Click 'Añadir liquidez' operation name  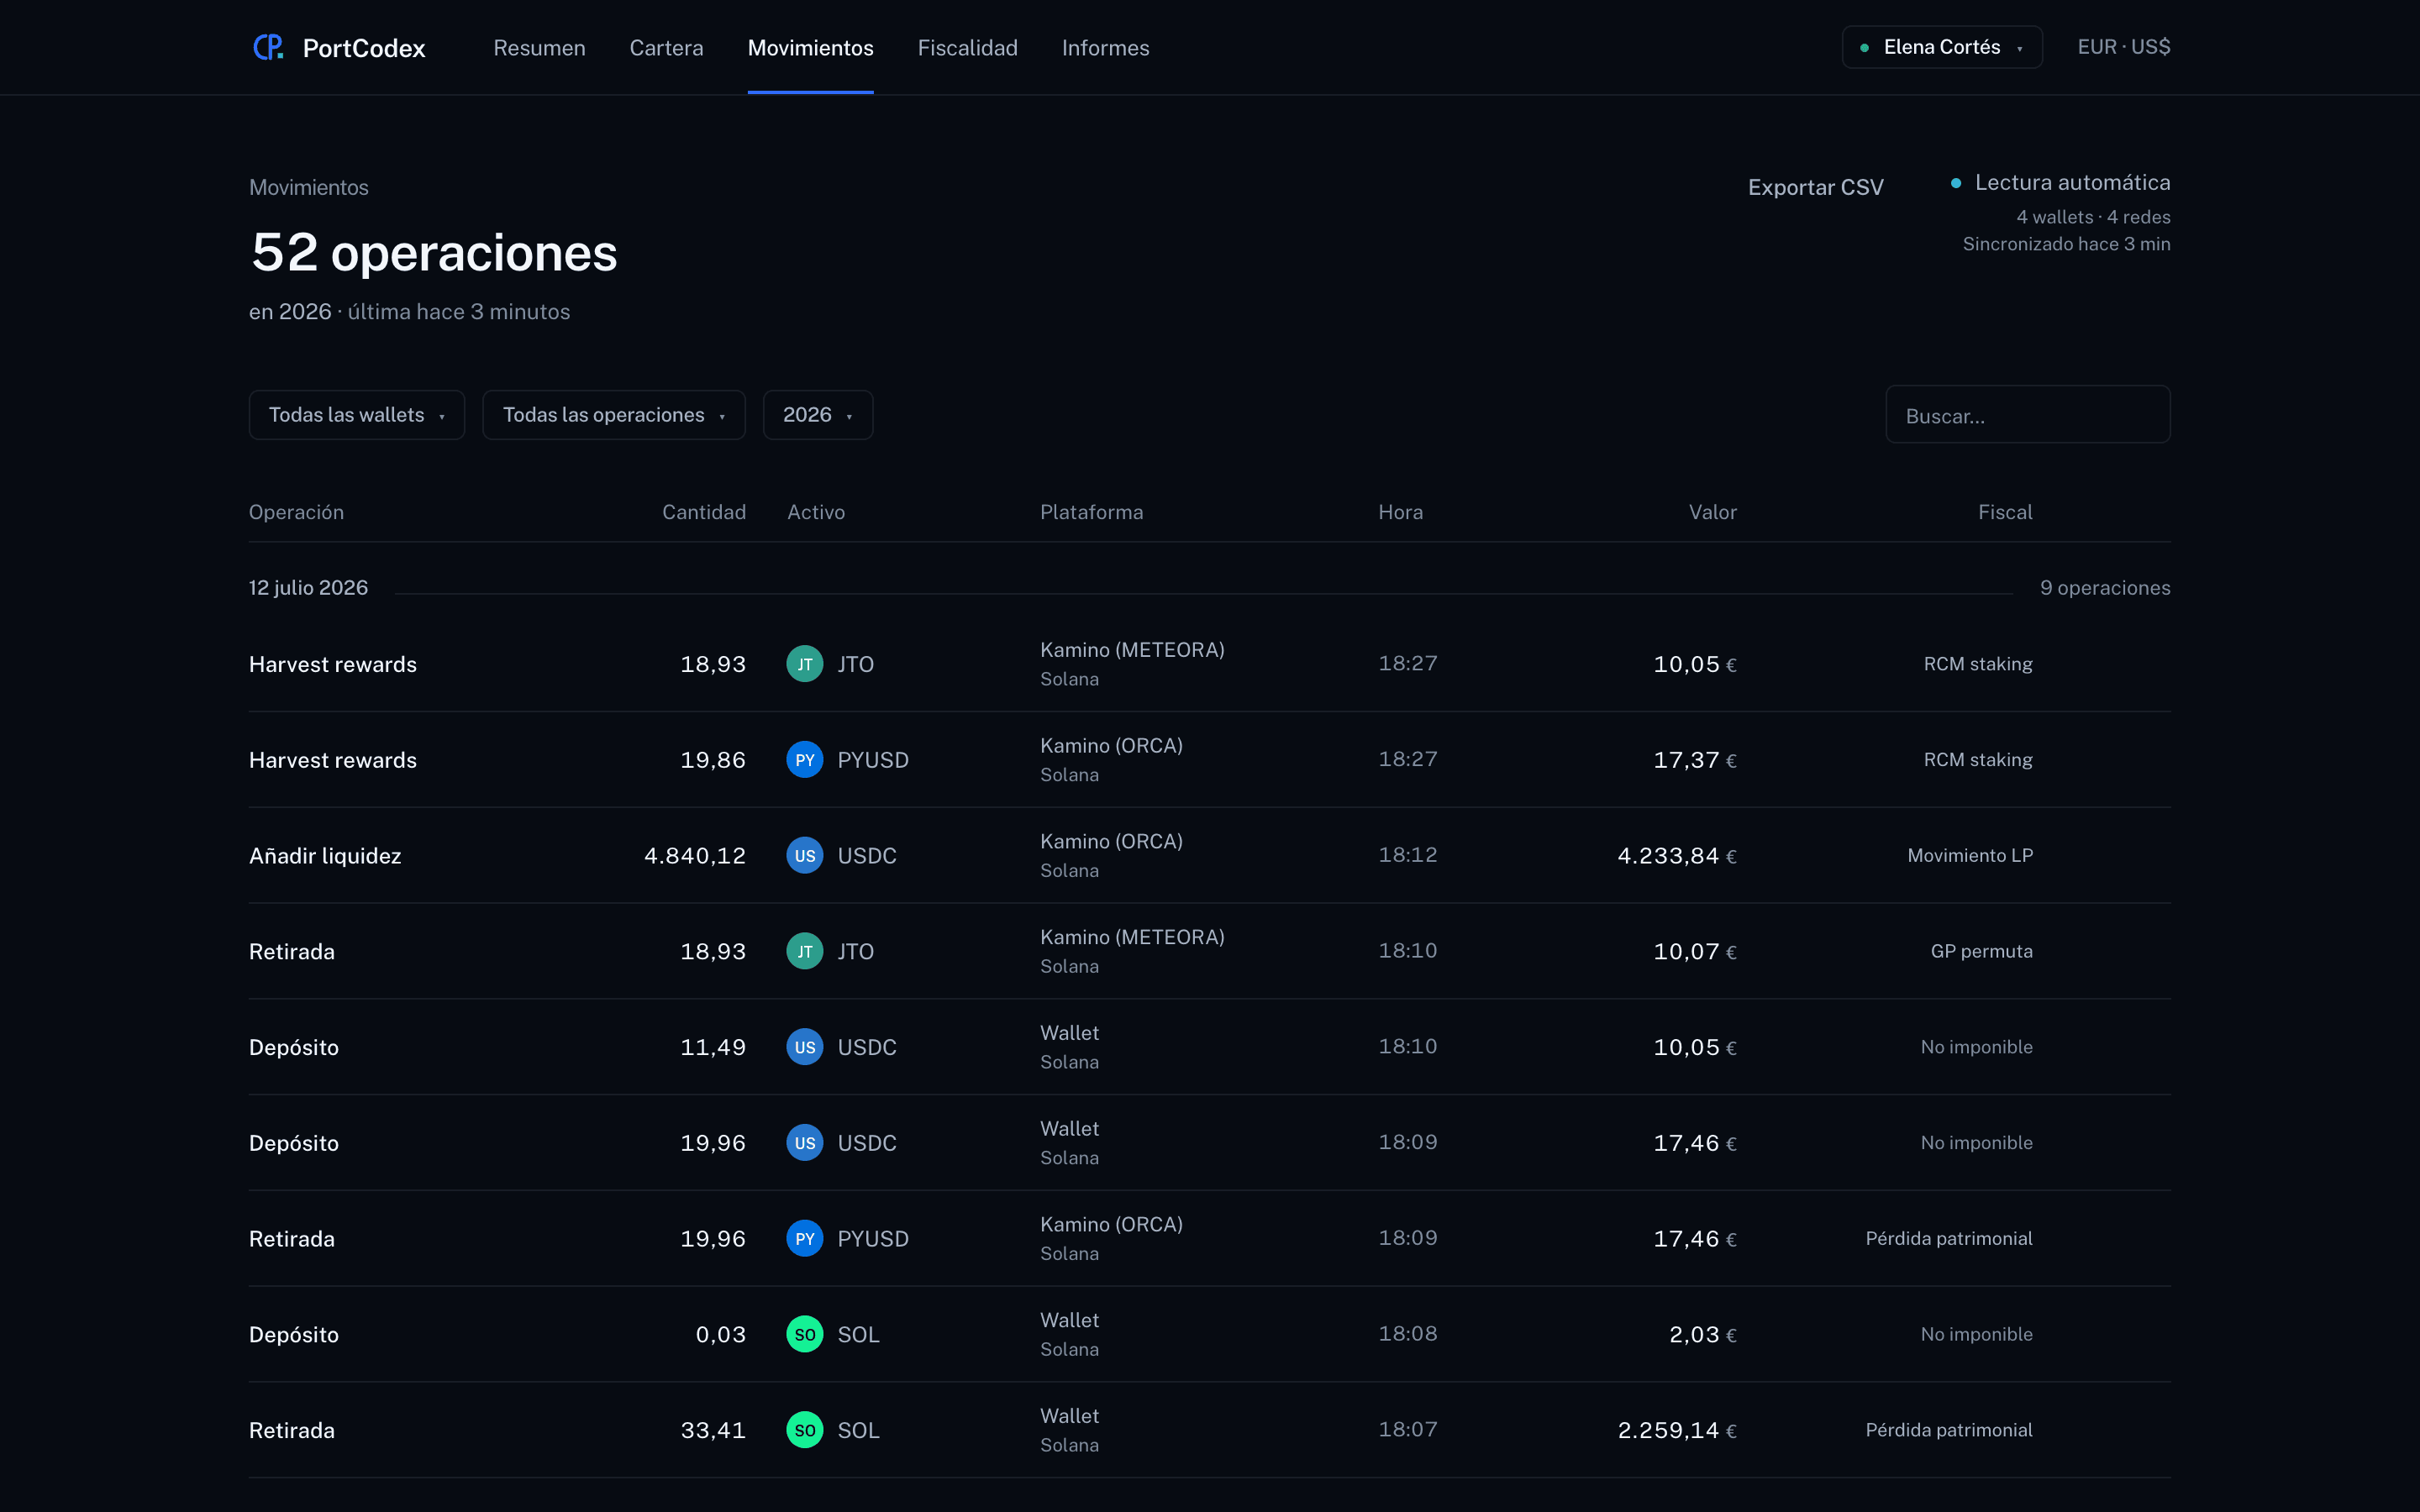point(325,856)
